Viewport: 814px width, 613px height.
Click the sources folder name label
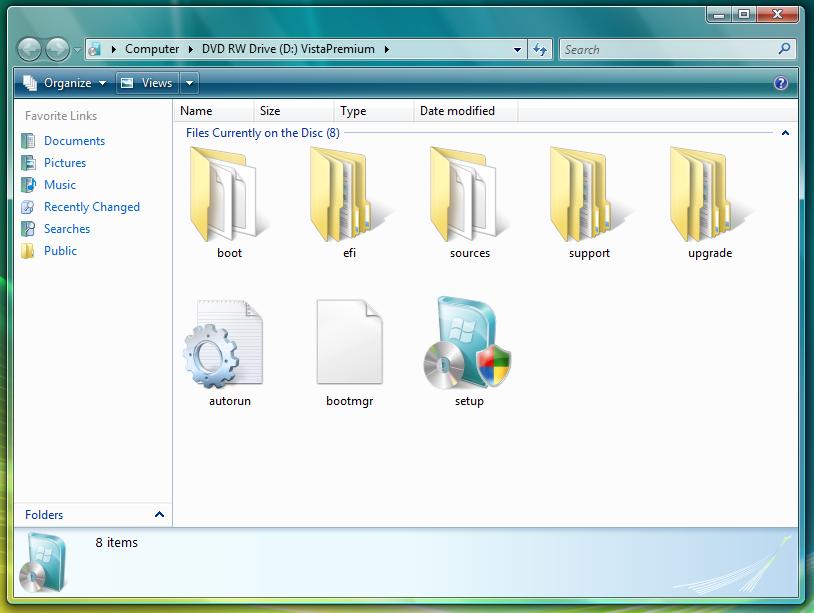470,253
